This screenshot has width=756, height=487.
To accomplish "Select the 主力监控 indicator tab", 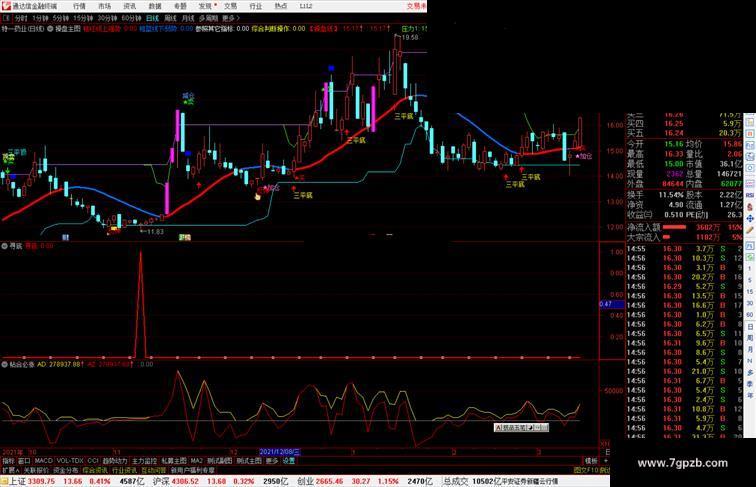I will 144,461.
